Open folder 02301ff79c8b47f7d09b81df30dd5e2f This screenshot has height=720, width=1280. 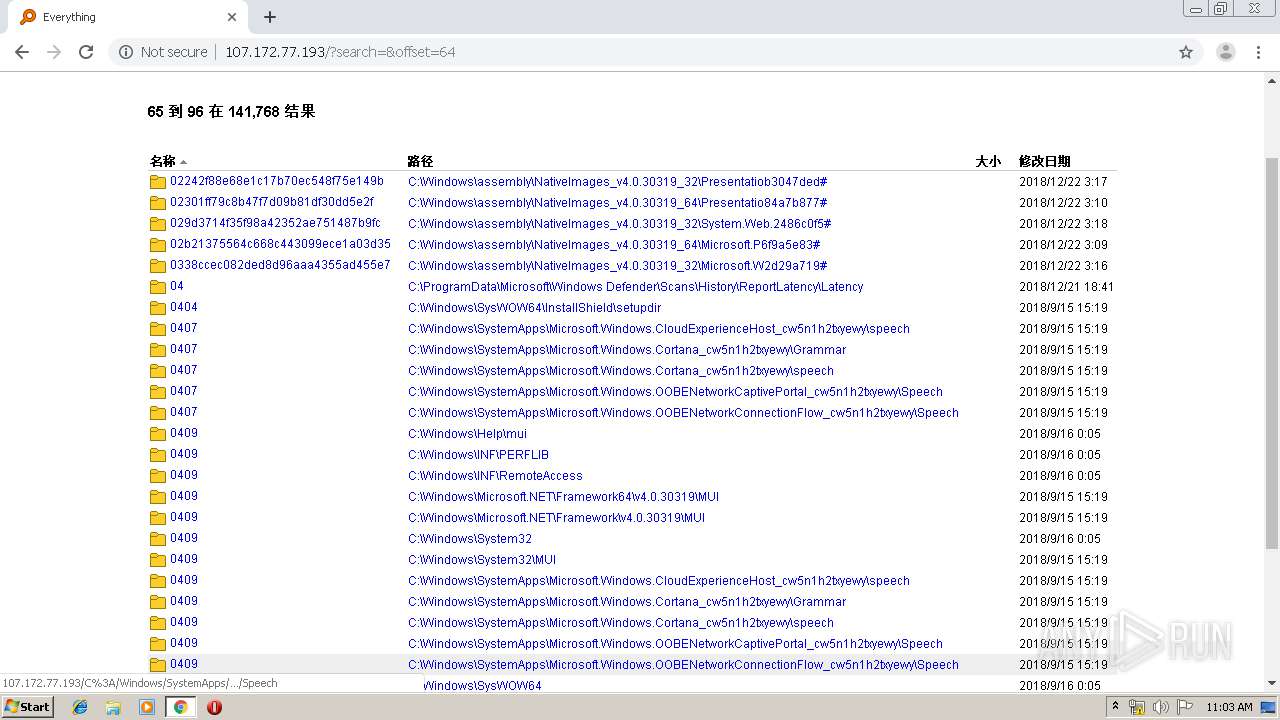[x=272, y=202]
